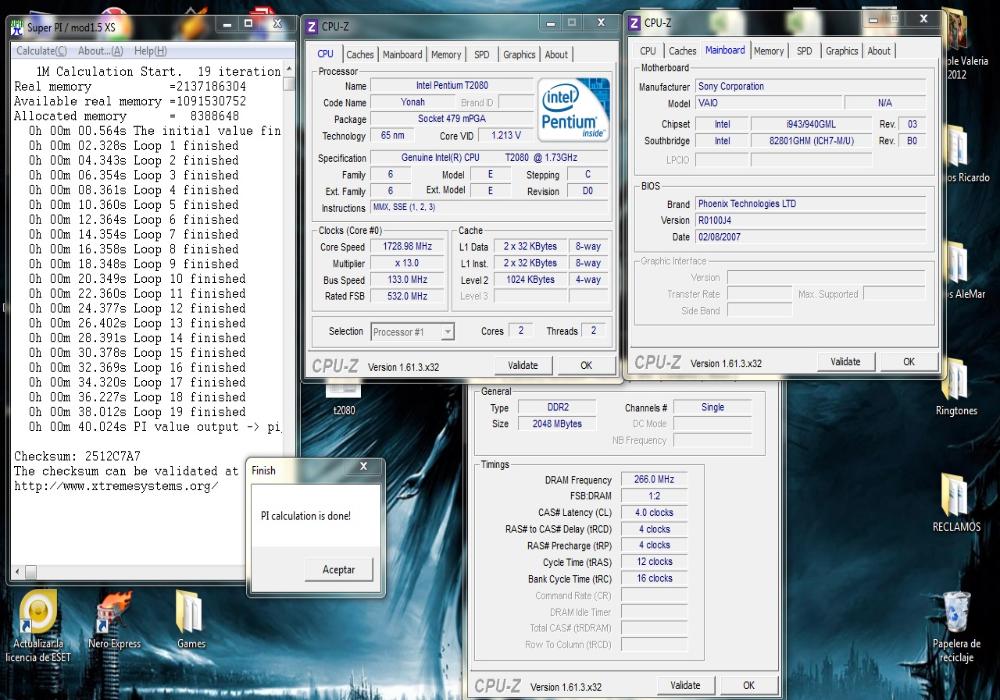Open the Games folder desktop icon
Image resolution: width=1000 pixels, height=700 pixels.
[x=191, y=620]
